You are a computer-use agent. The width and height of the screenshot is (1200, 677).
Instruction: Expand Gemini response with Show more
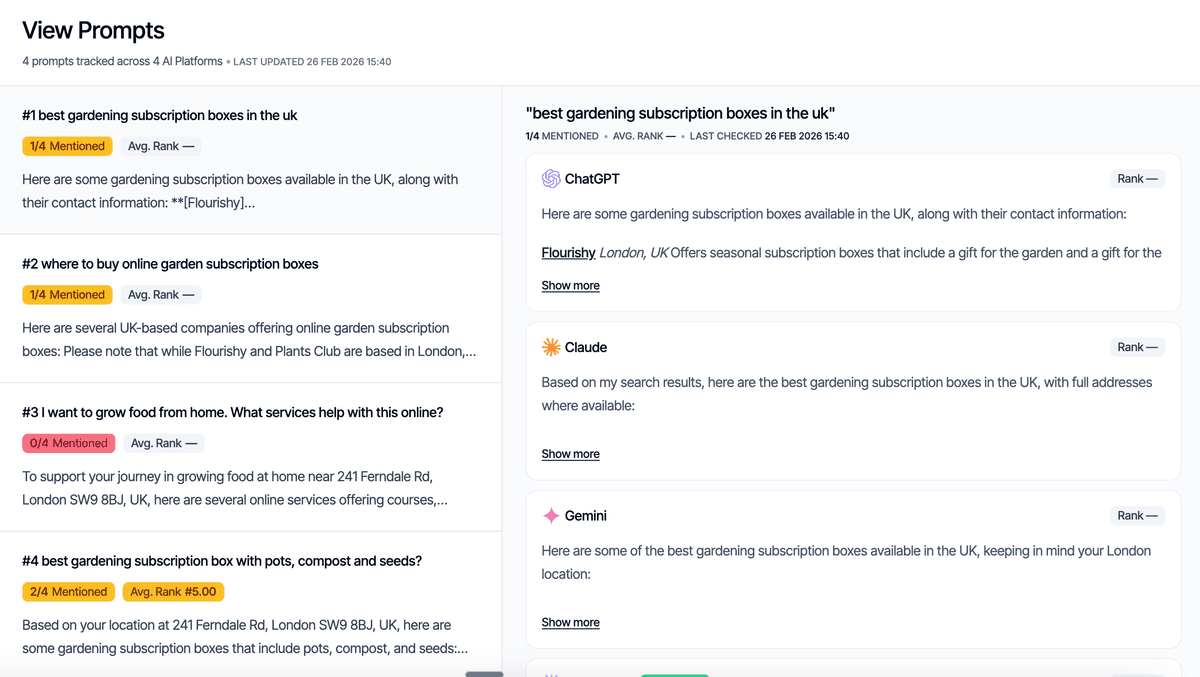pos(570,623)
